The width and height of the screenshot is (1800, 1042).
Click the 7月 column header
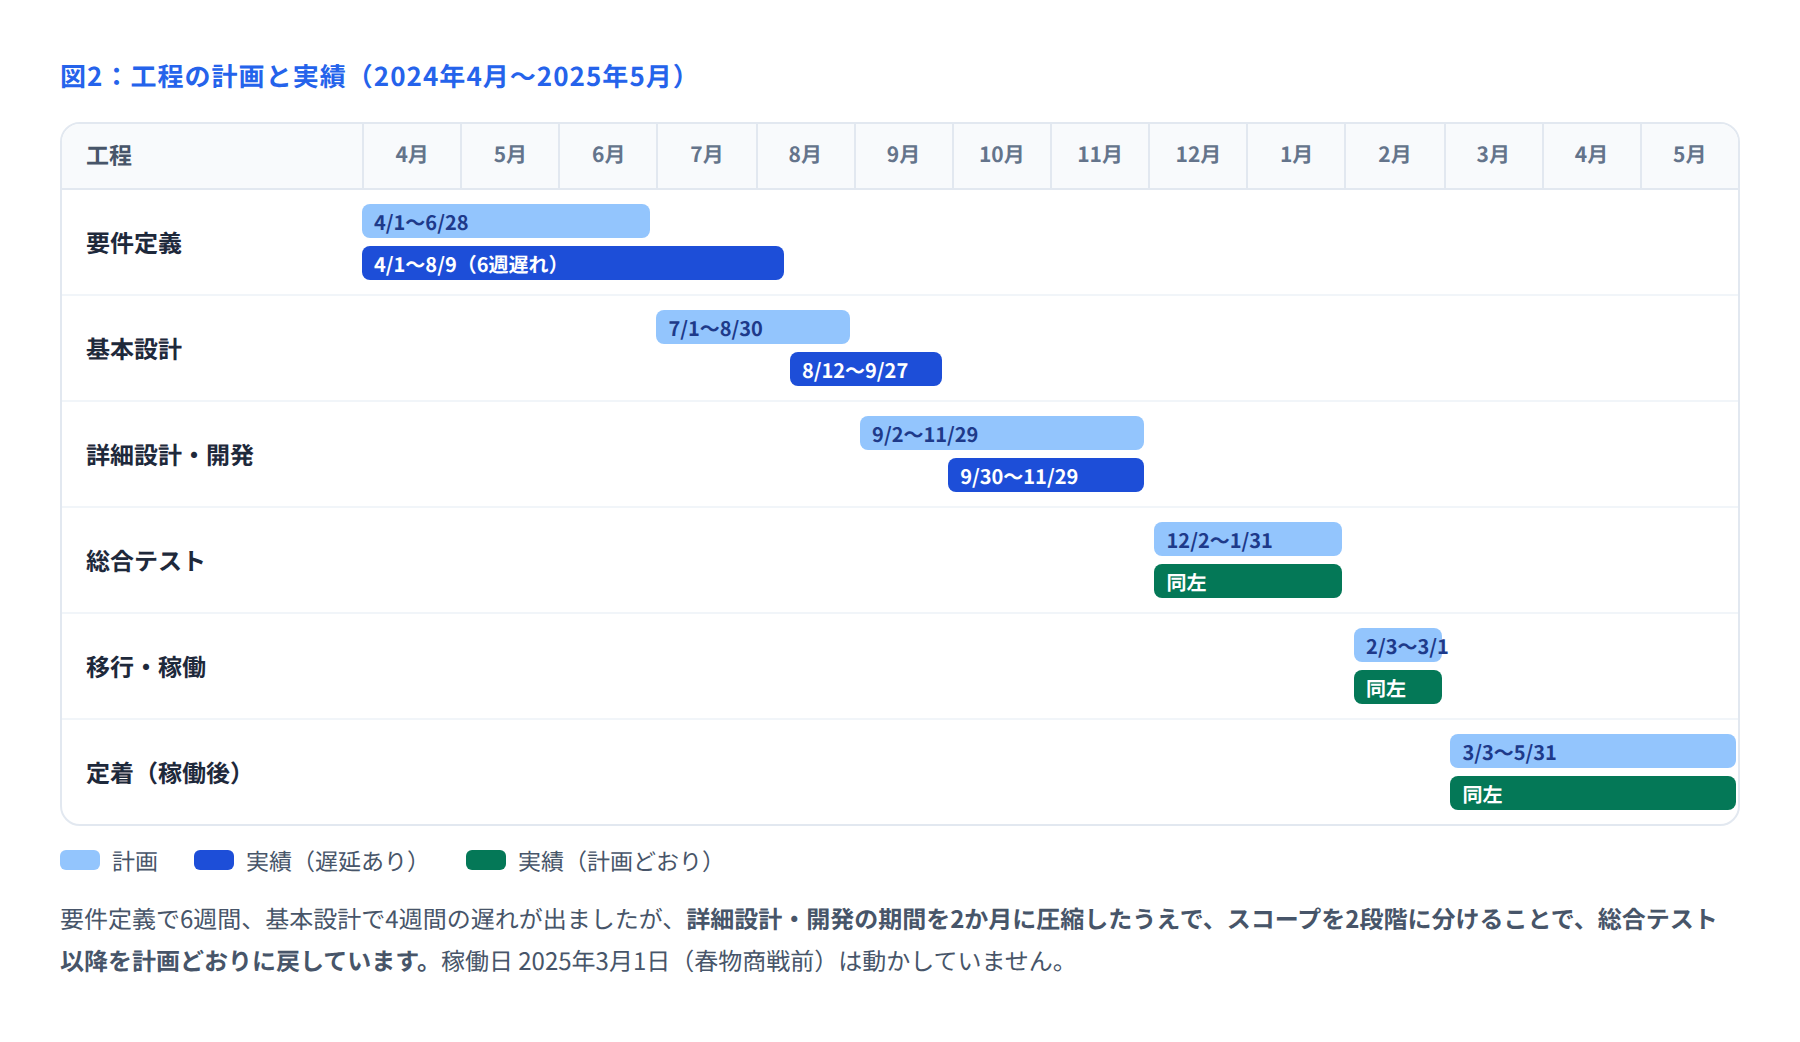[706, 155]
